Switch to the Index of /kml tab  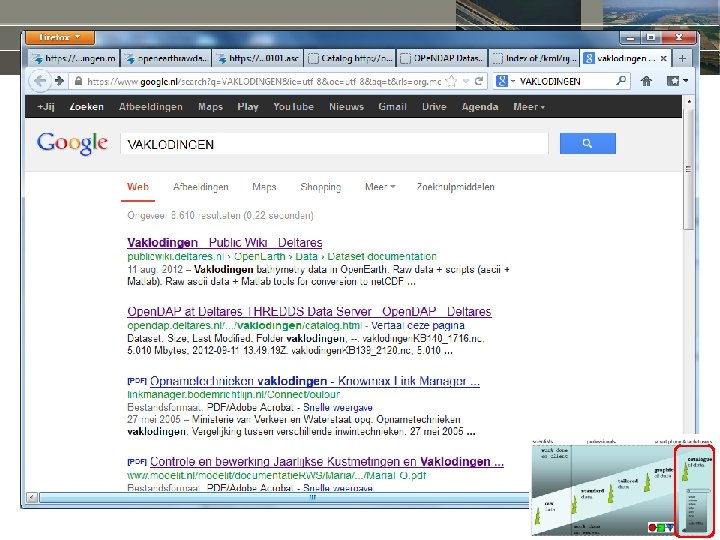(534, 58)
